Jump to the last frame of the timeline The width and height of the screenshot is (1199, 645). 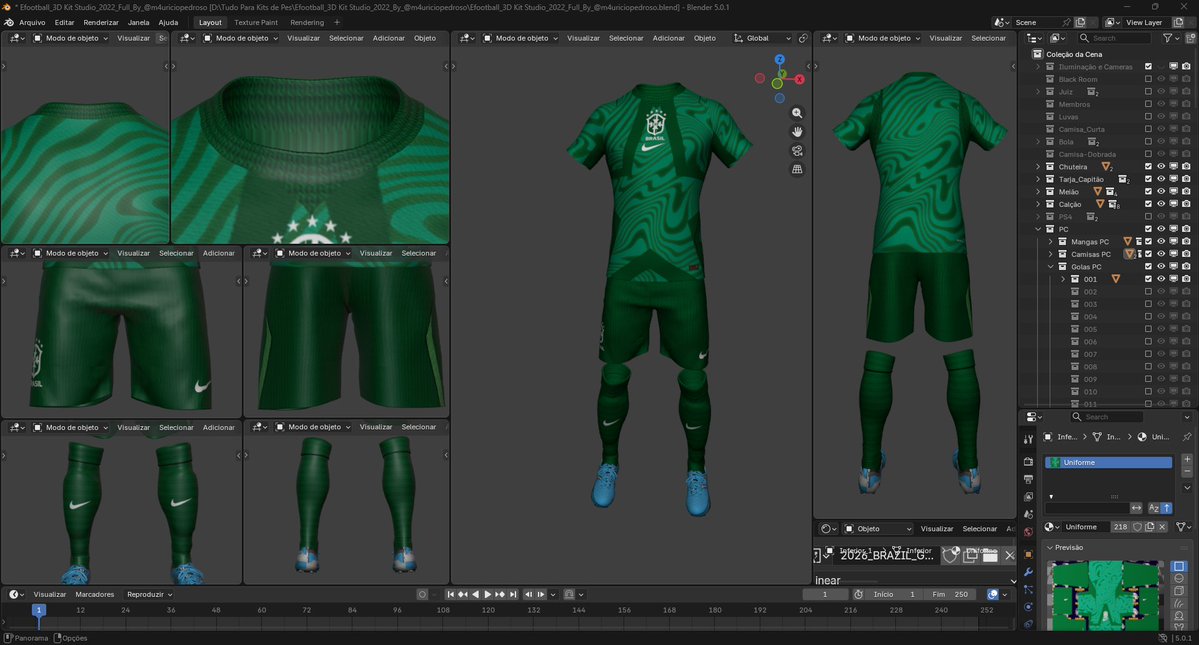(513, 595)
